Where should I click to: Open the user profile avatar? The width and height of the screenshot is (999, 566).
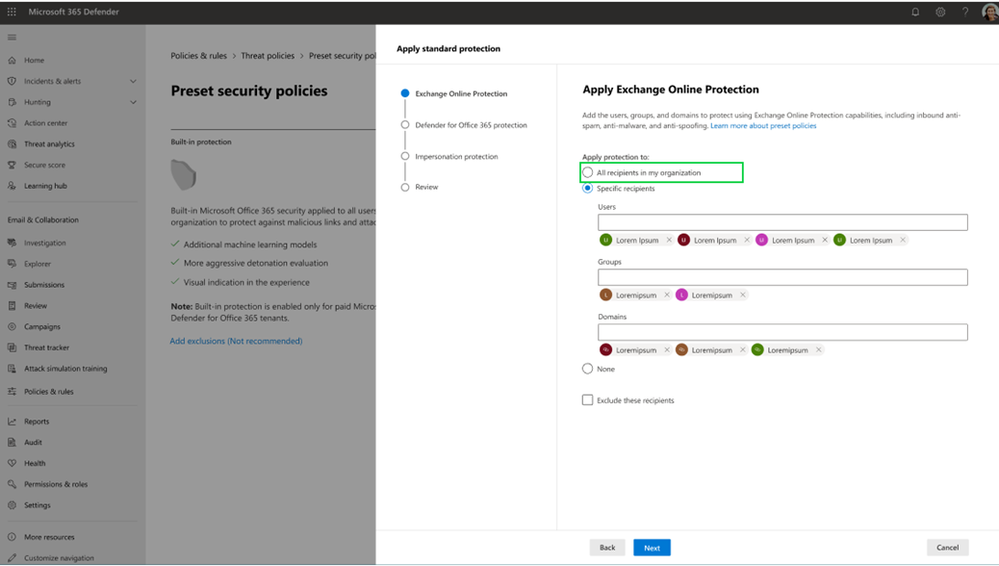coord(990,12)
